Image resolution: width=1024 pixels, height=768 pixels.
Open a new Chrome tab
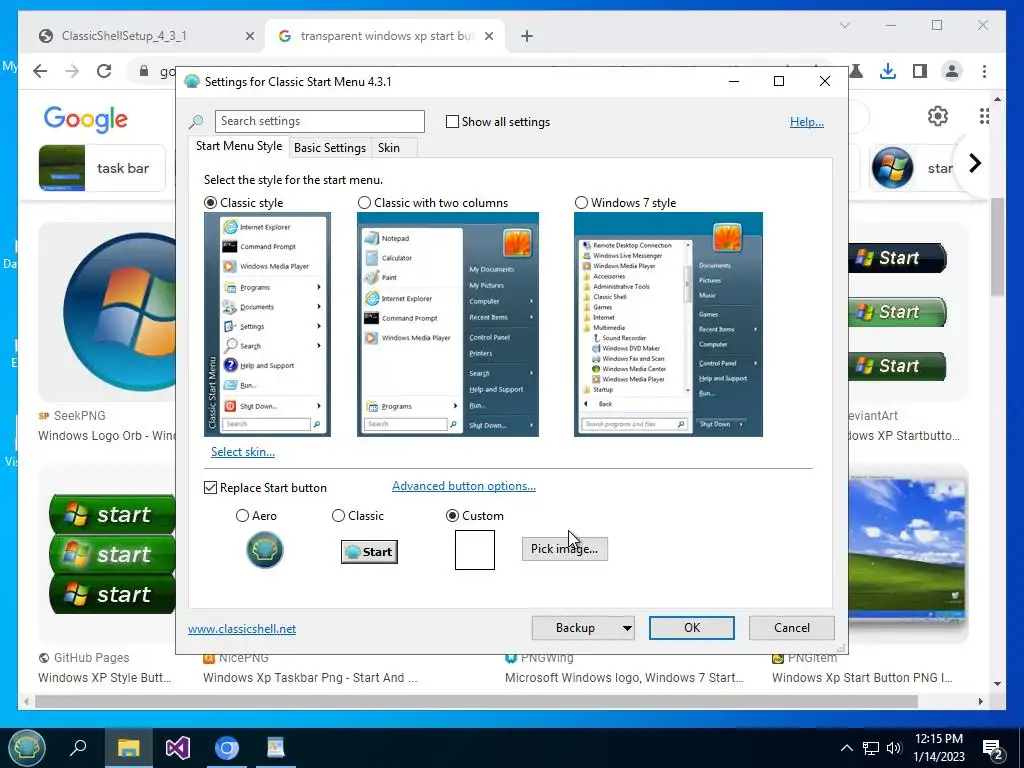pyautogui.click(x=527, y=36)
